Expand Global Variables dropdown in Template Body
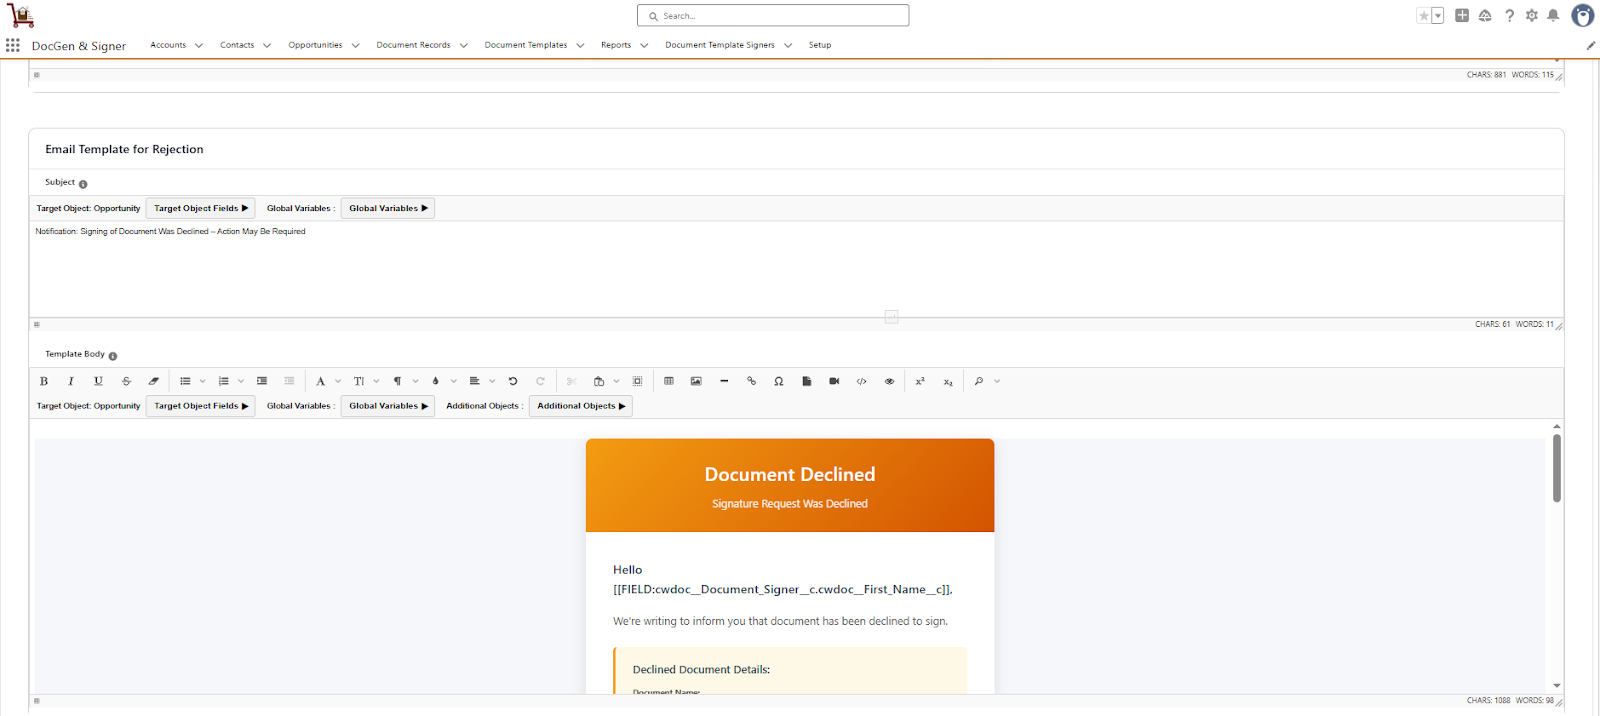Screen dimensions: 1600x716 coord(387,406)
